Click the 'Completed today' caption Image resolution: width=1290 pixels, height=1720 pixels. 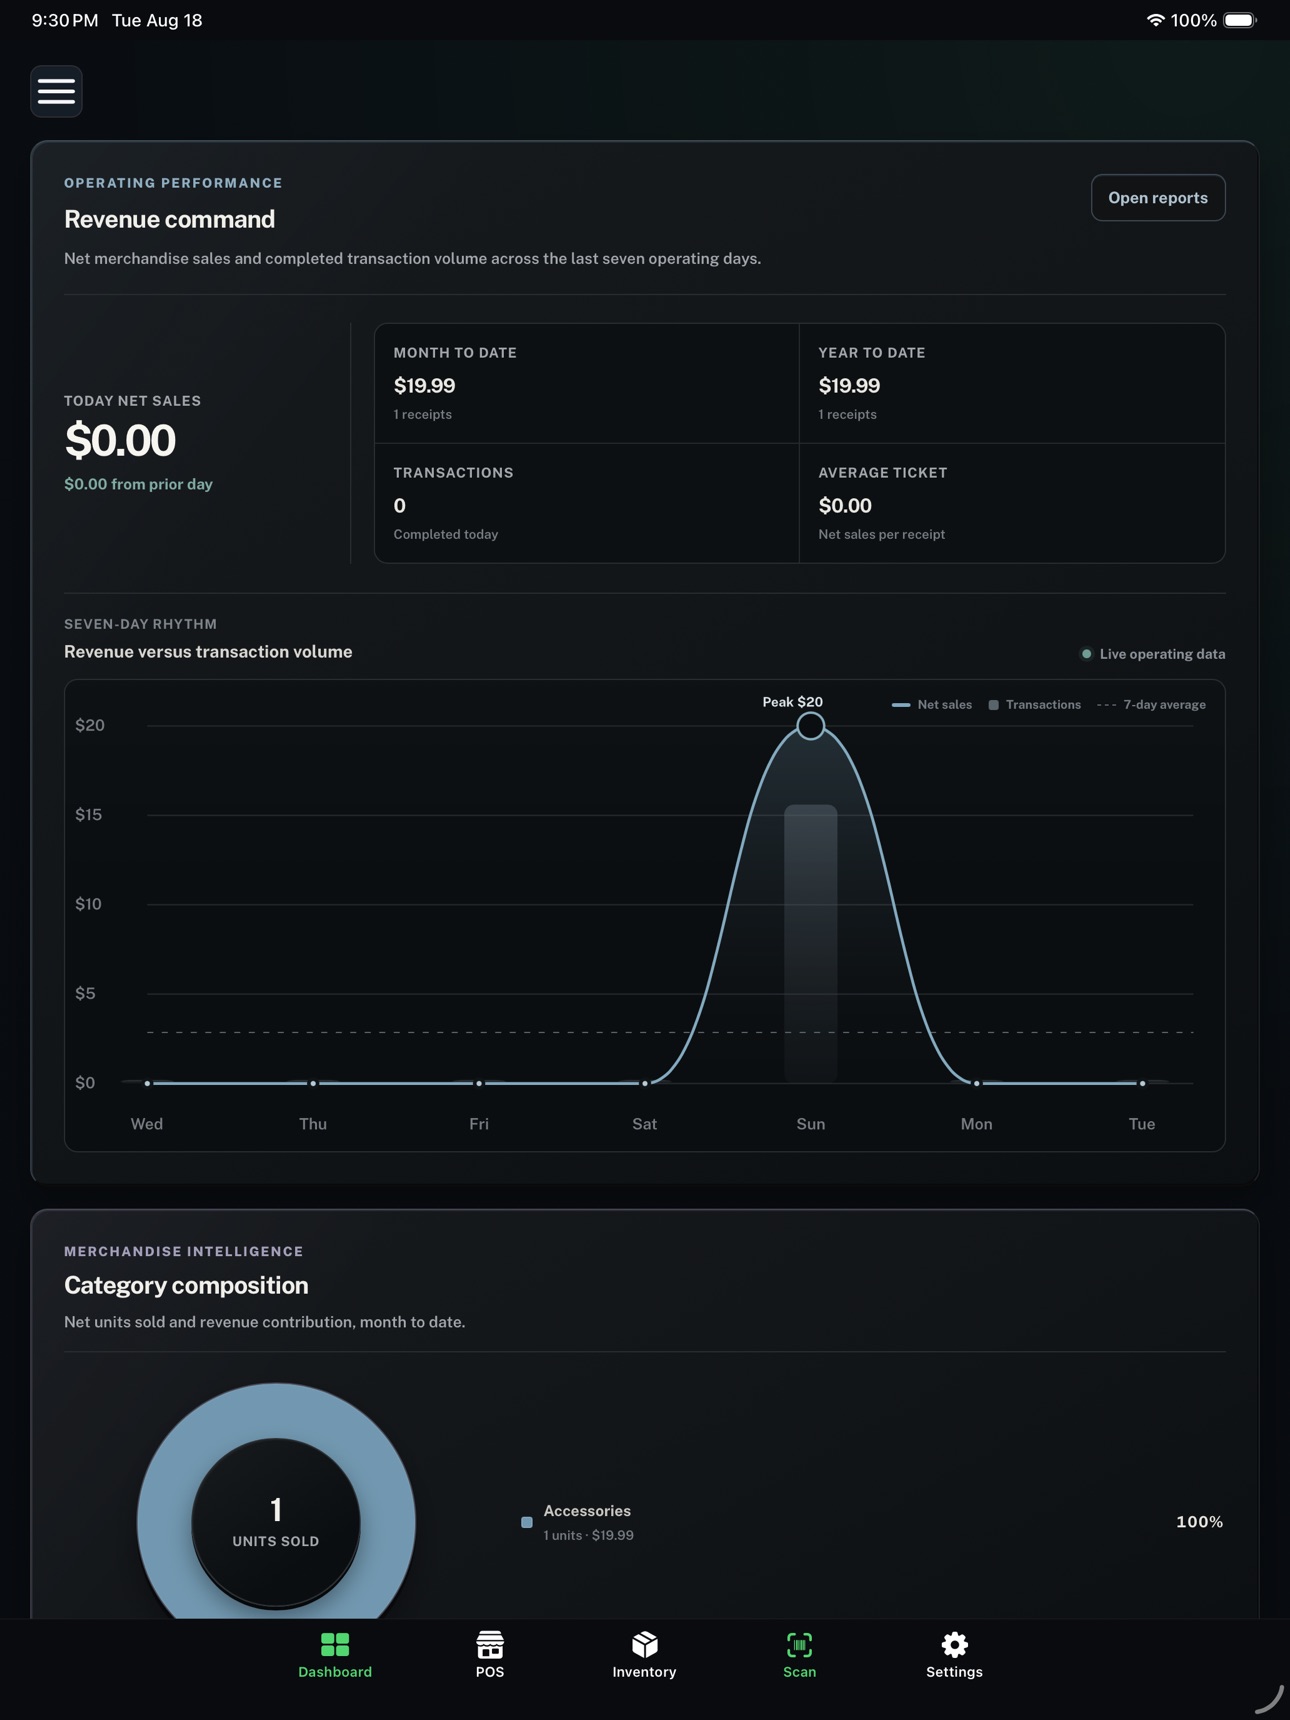tap(446, 534)
